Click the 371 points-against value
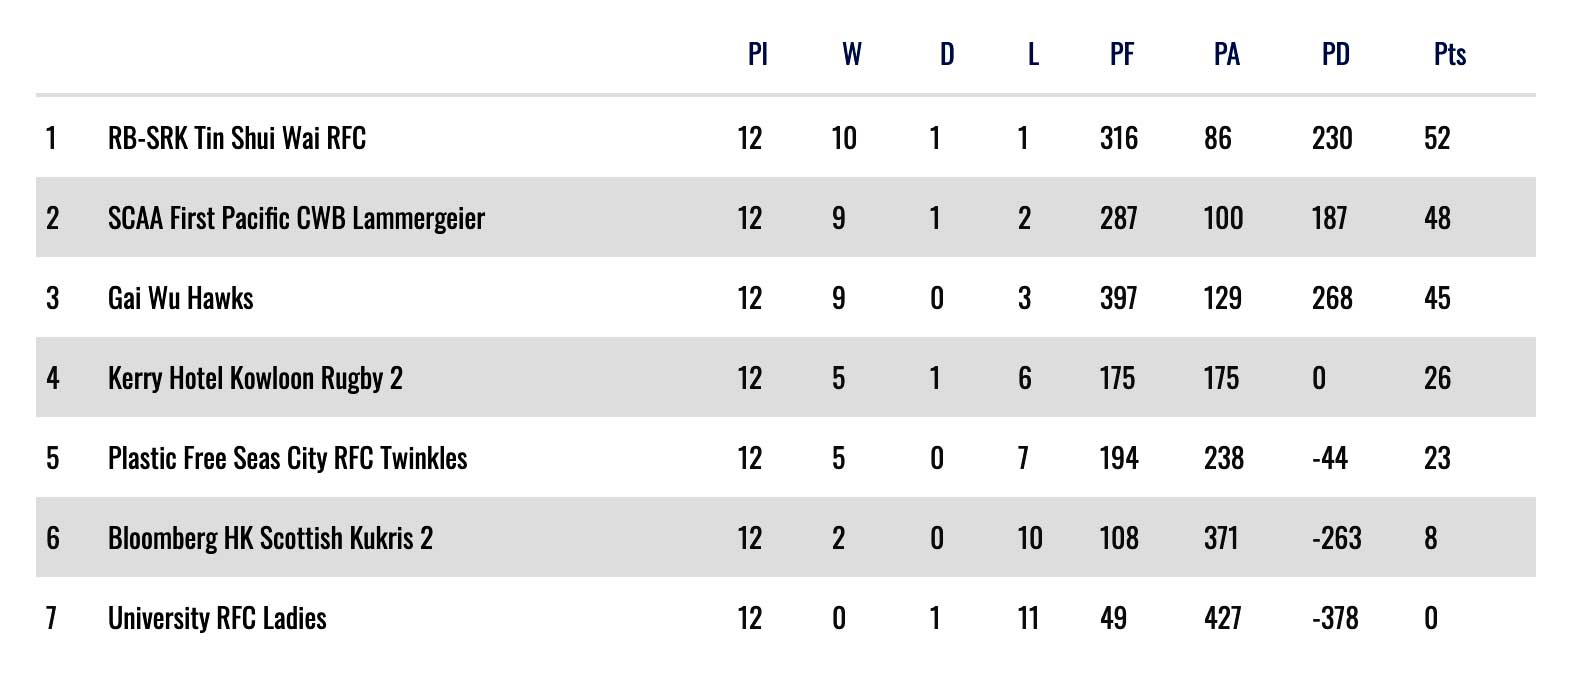The width and height of the screenshot is (1572, 674). [x=1221, y=538]
